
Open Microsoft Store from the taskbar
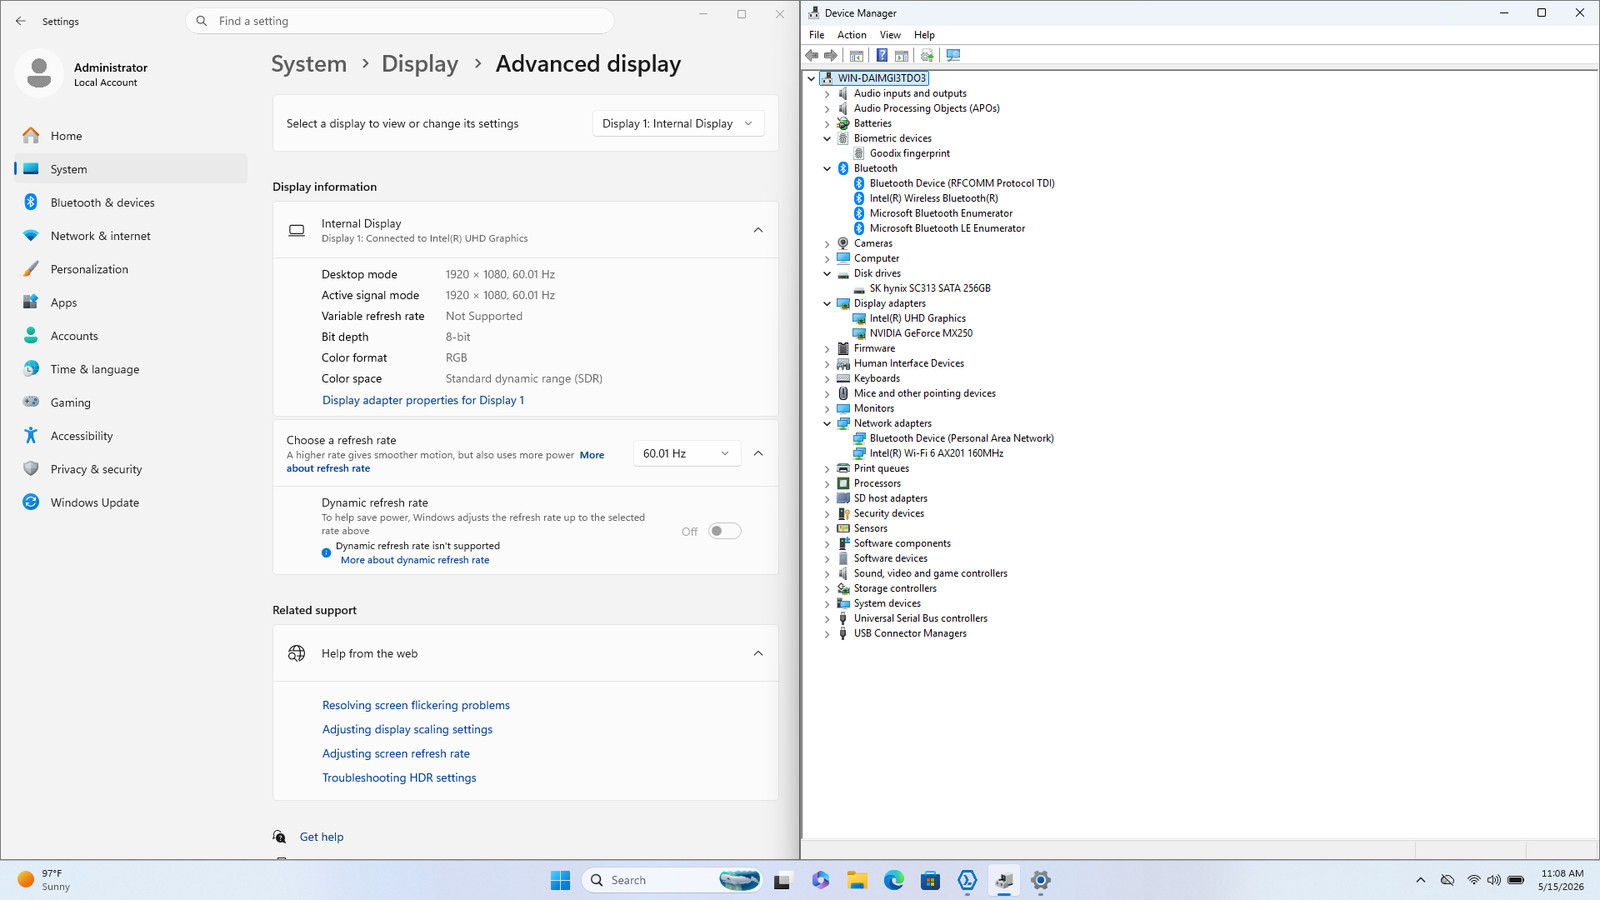pos(931,880)
